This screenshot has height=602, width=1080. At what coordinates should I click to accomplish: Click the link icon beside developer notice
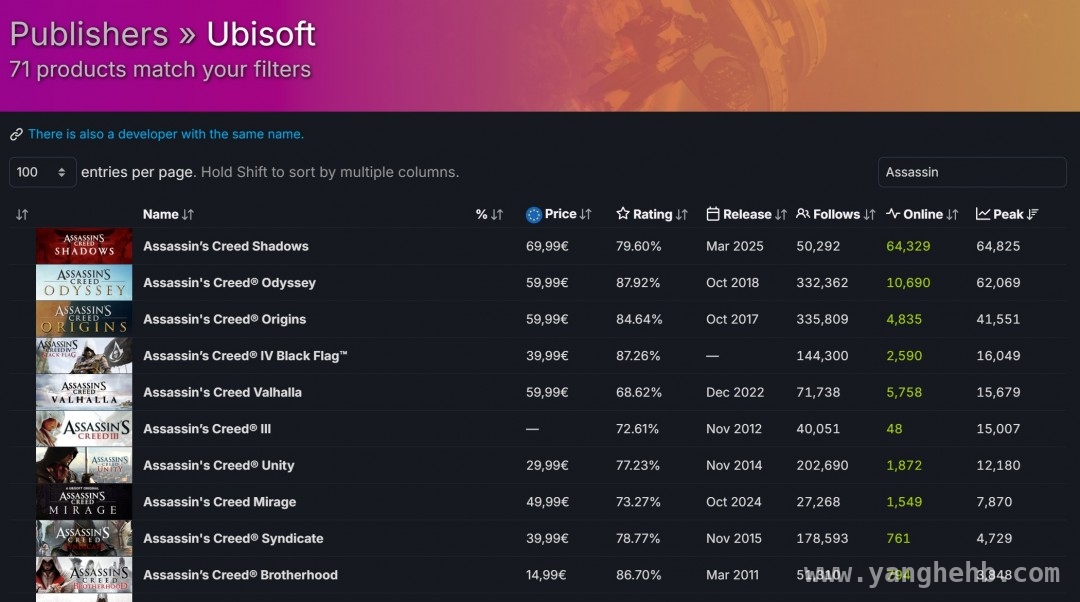(x=17, y=134)
